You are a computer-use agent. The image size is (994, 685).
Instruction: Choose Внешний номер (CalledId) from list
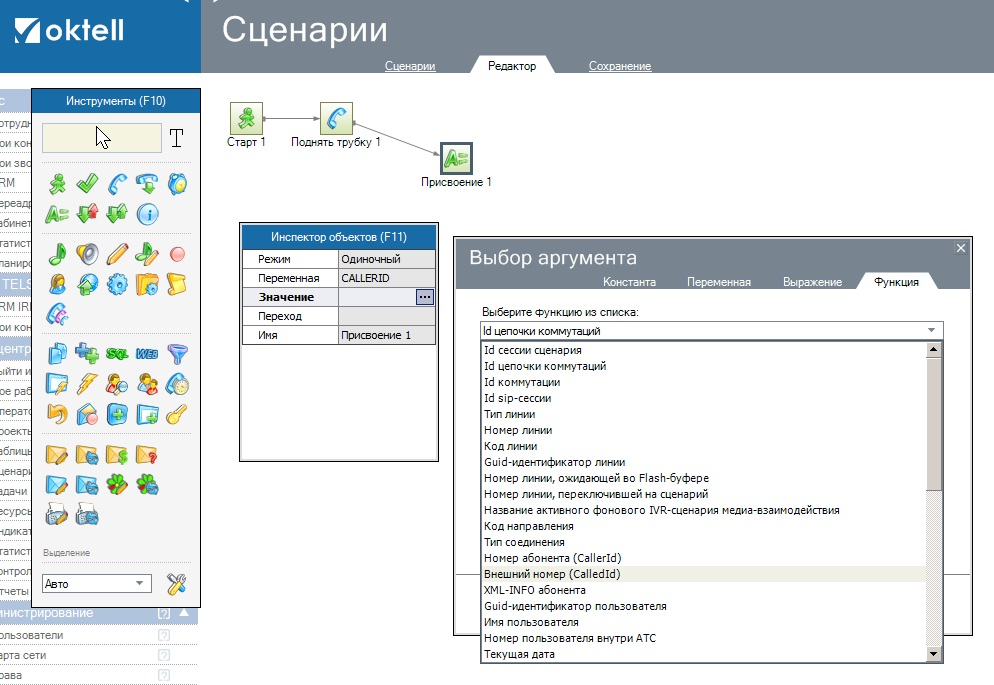pos(552,574)
